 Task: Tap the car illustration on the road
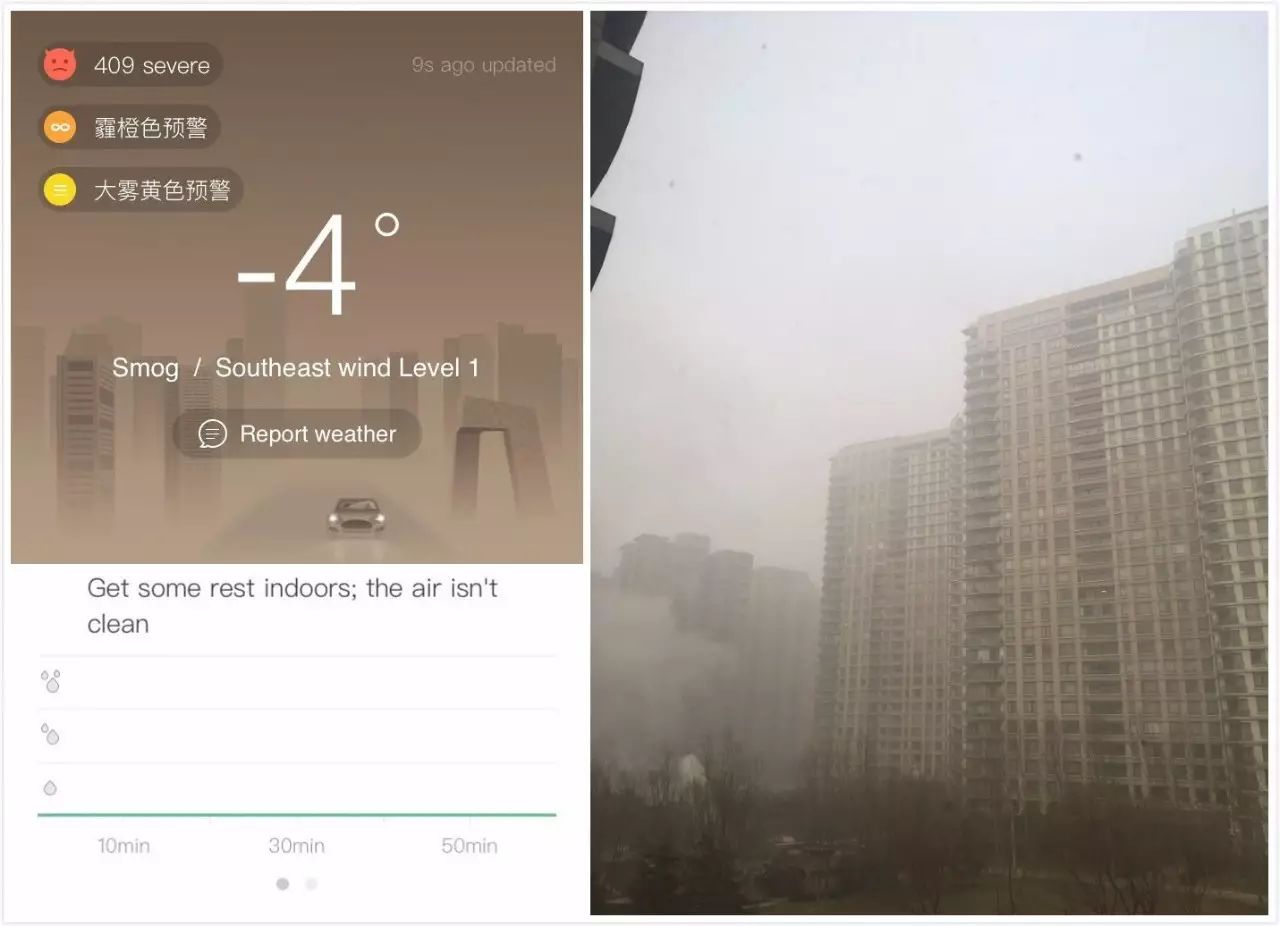pyautogui.click(x=356, y=516)
